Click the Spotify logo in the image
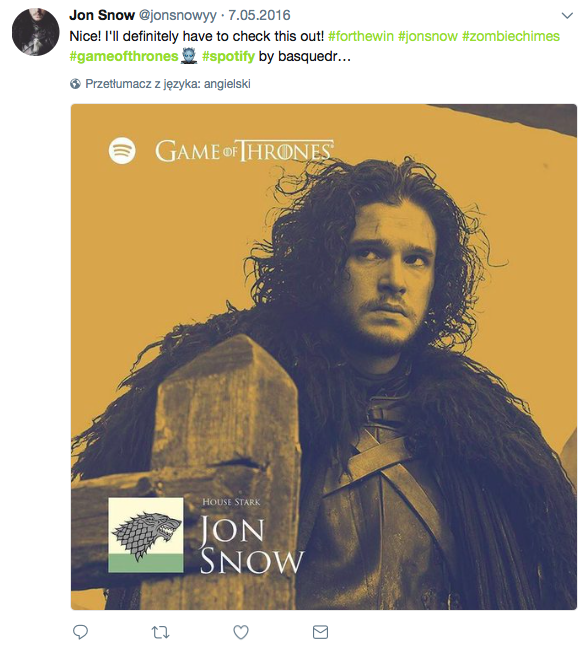This screenshot has height=648, width=580. (122, 150)
